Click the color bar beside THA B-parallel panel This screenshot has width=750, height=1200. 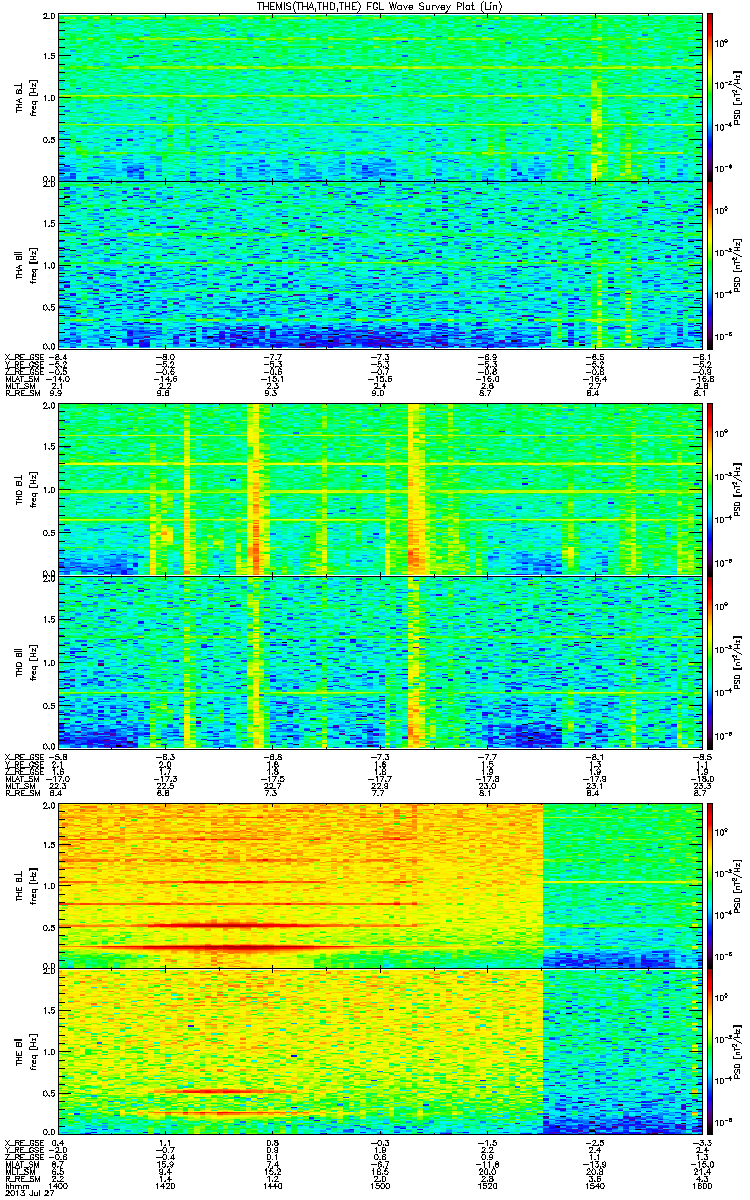[710, 265]
